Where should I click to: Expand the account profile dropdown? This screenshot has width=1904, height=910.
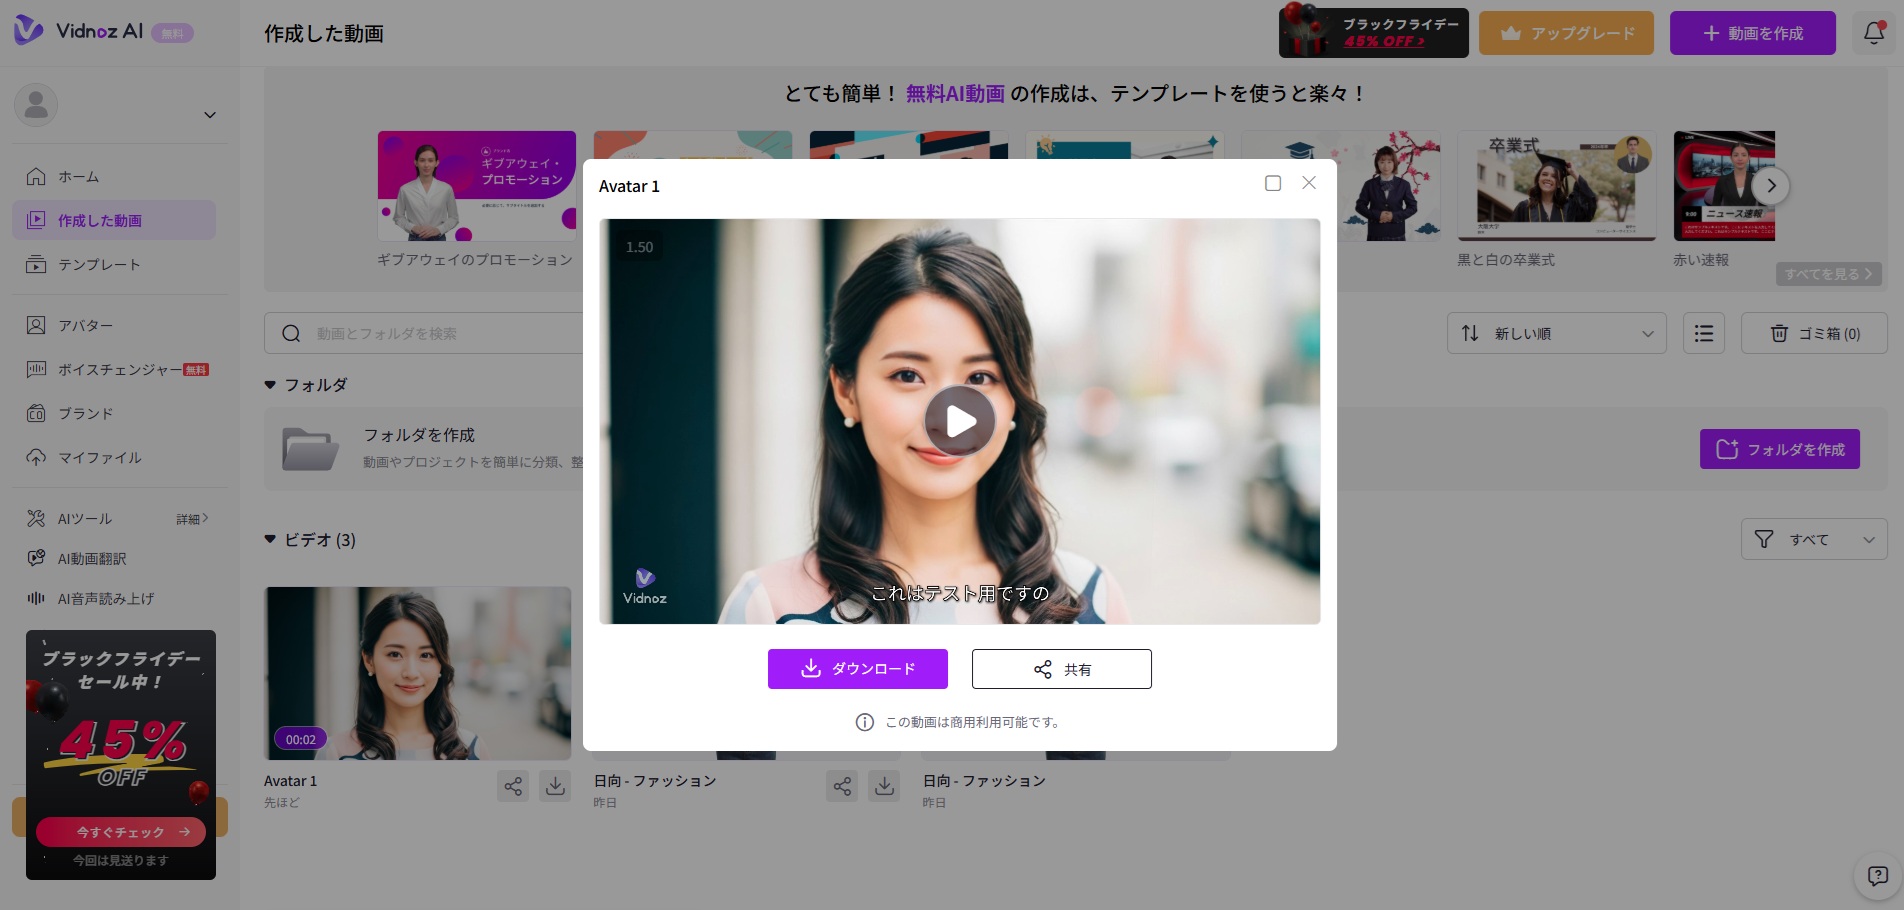210,115
